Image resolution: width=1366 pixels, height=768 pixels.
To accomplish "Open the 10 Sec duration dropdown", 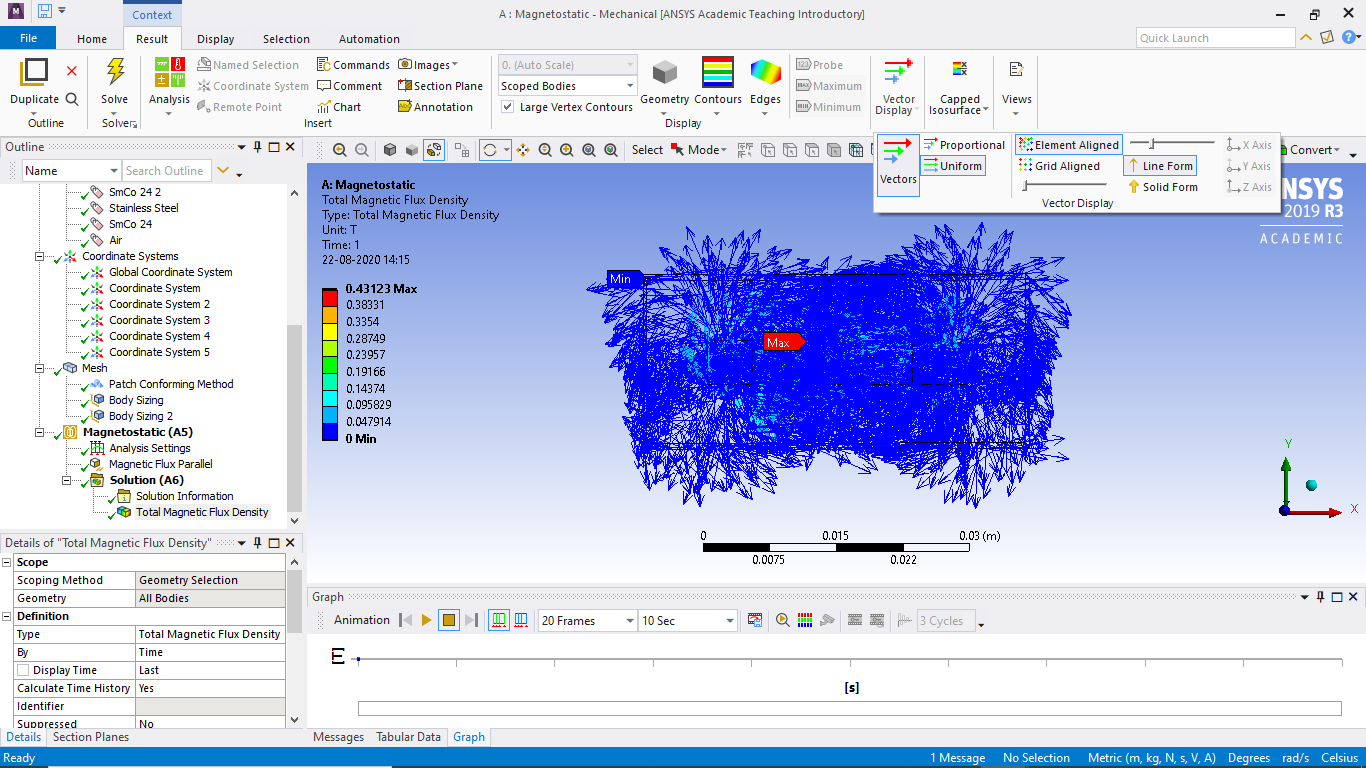I will click(x=688, y=621).
